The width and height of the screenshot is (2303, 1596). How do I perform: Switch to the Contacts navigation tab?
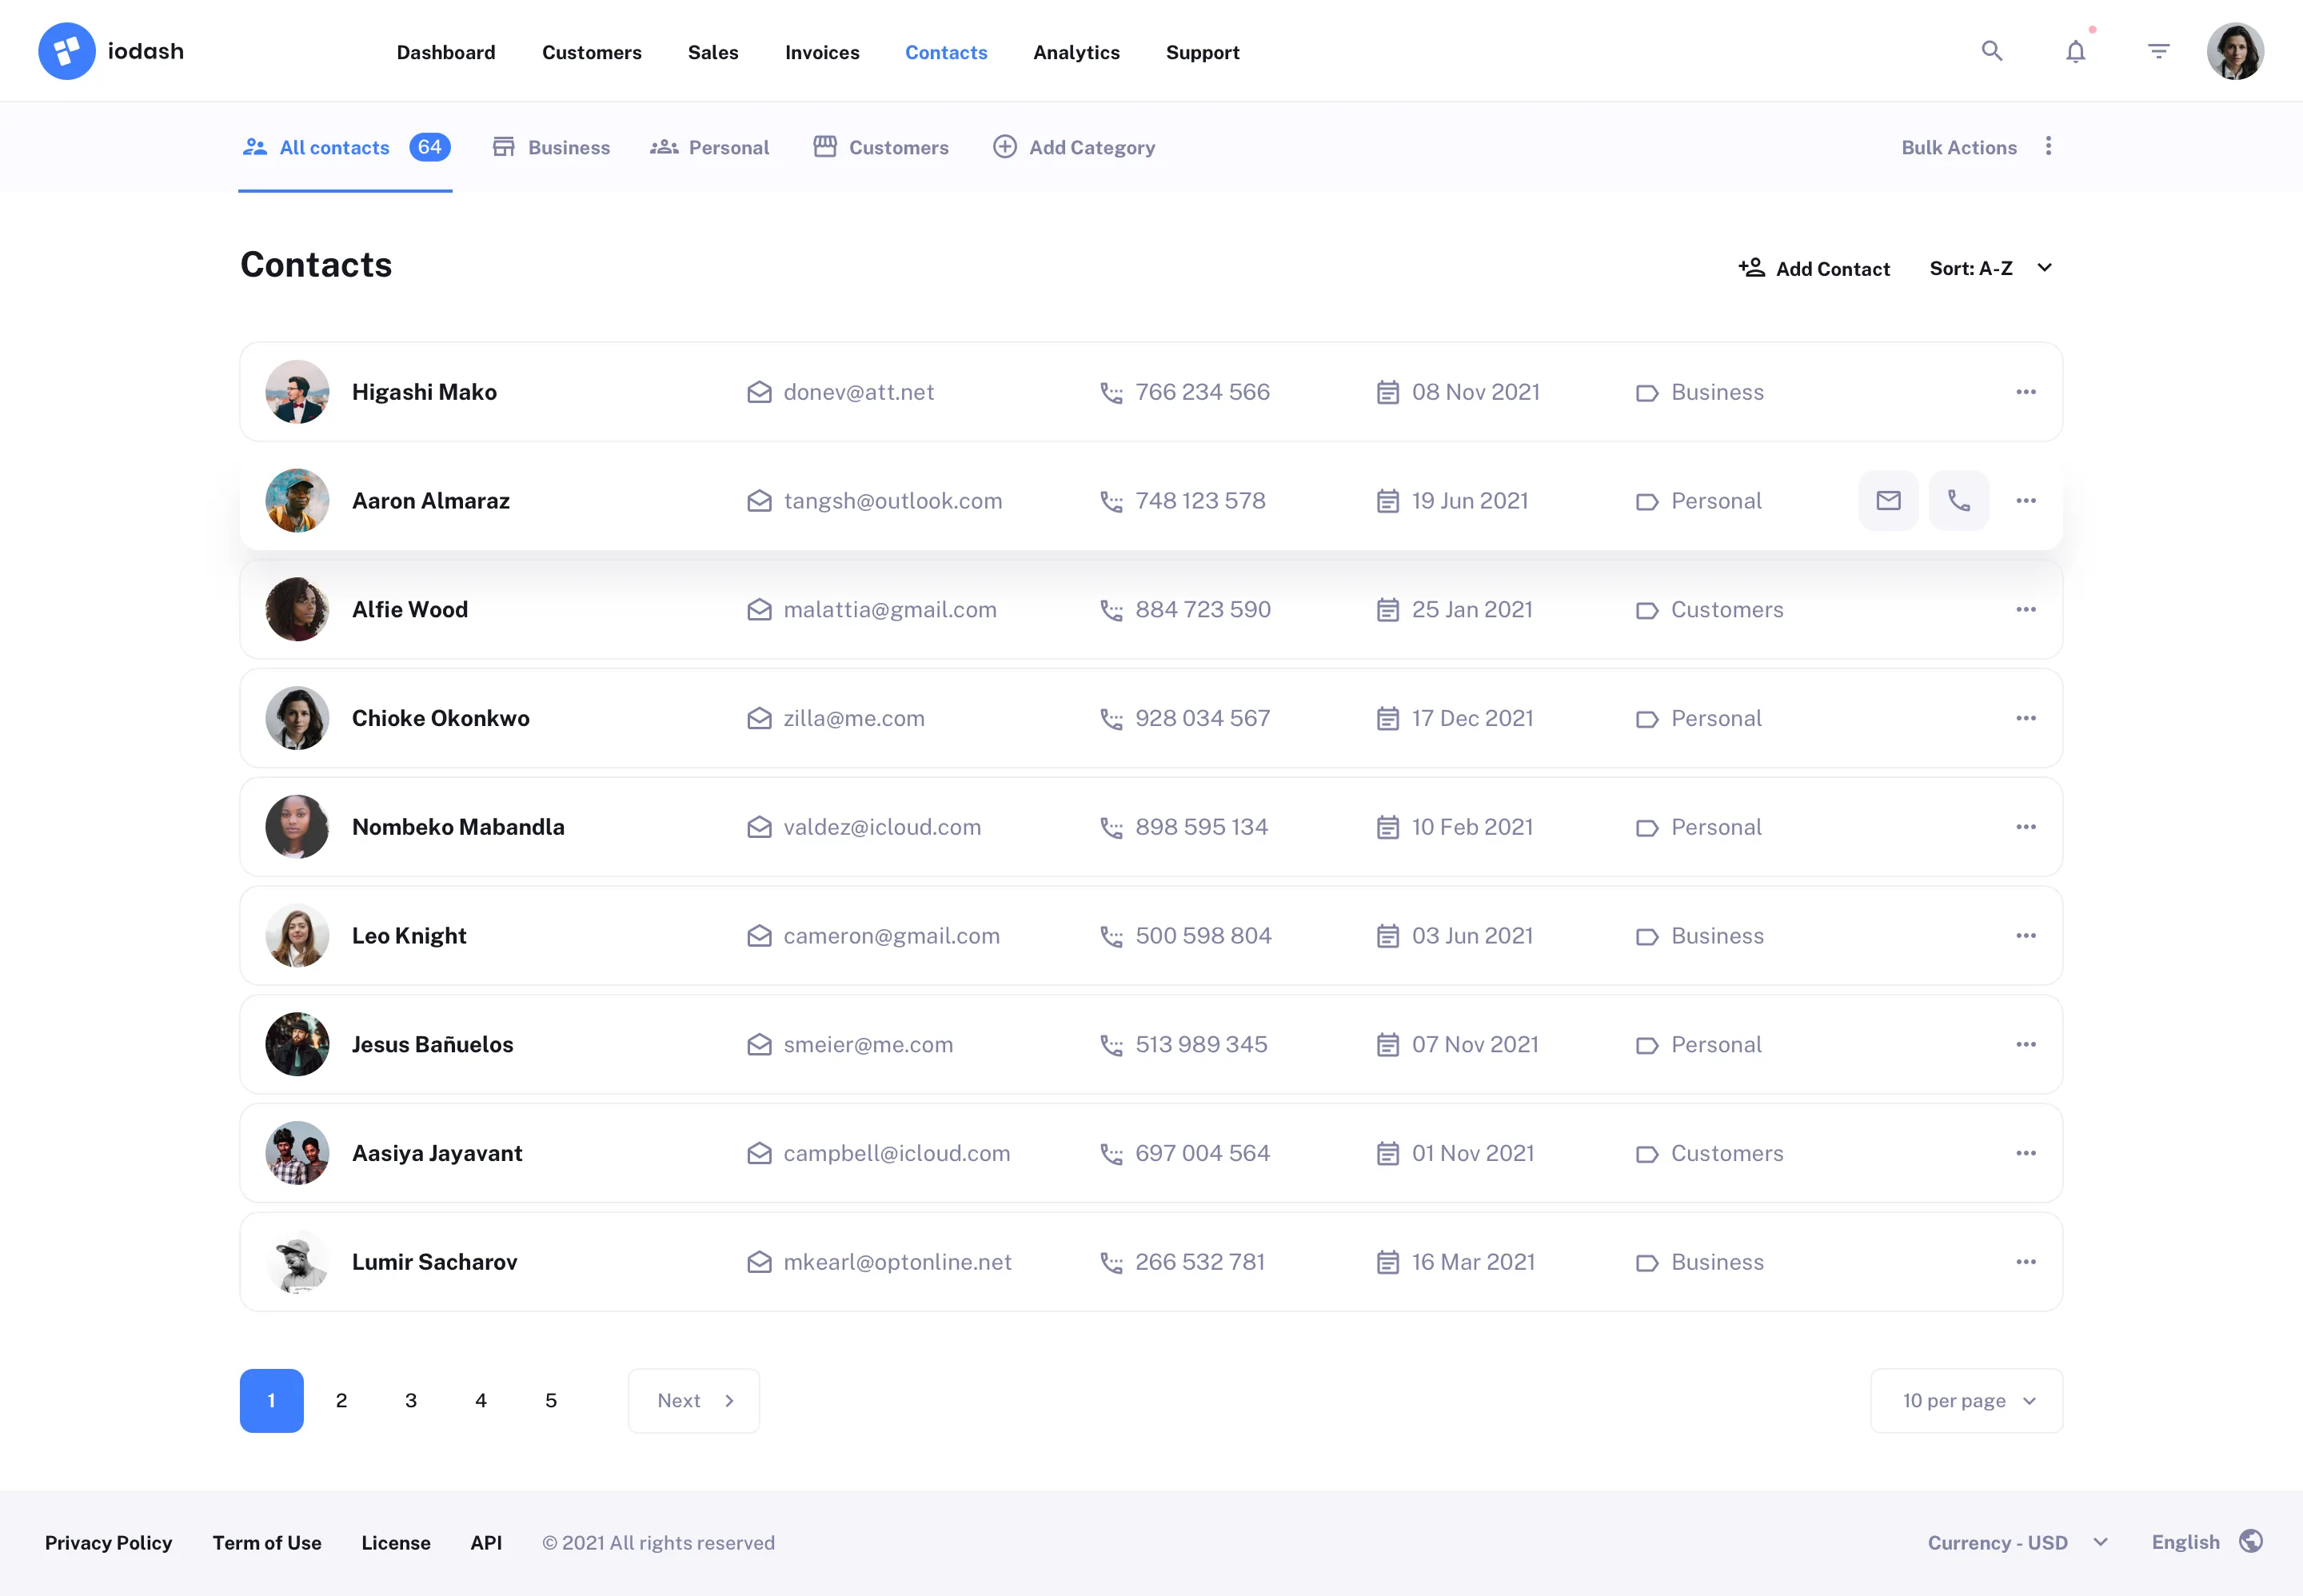pyautogui.click(x=946, y=52)
